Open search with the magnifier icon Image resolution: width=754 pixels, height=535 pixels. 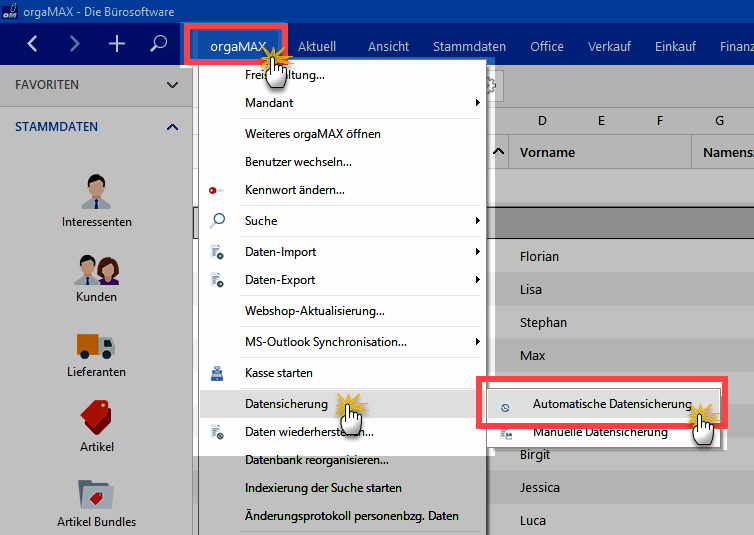158,44
